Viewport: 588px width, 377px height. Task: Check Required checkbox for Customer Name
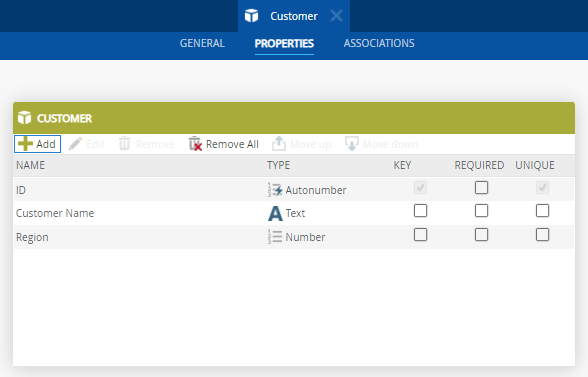[481, 211]
